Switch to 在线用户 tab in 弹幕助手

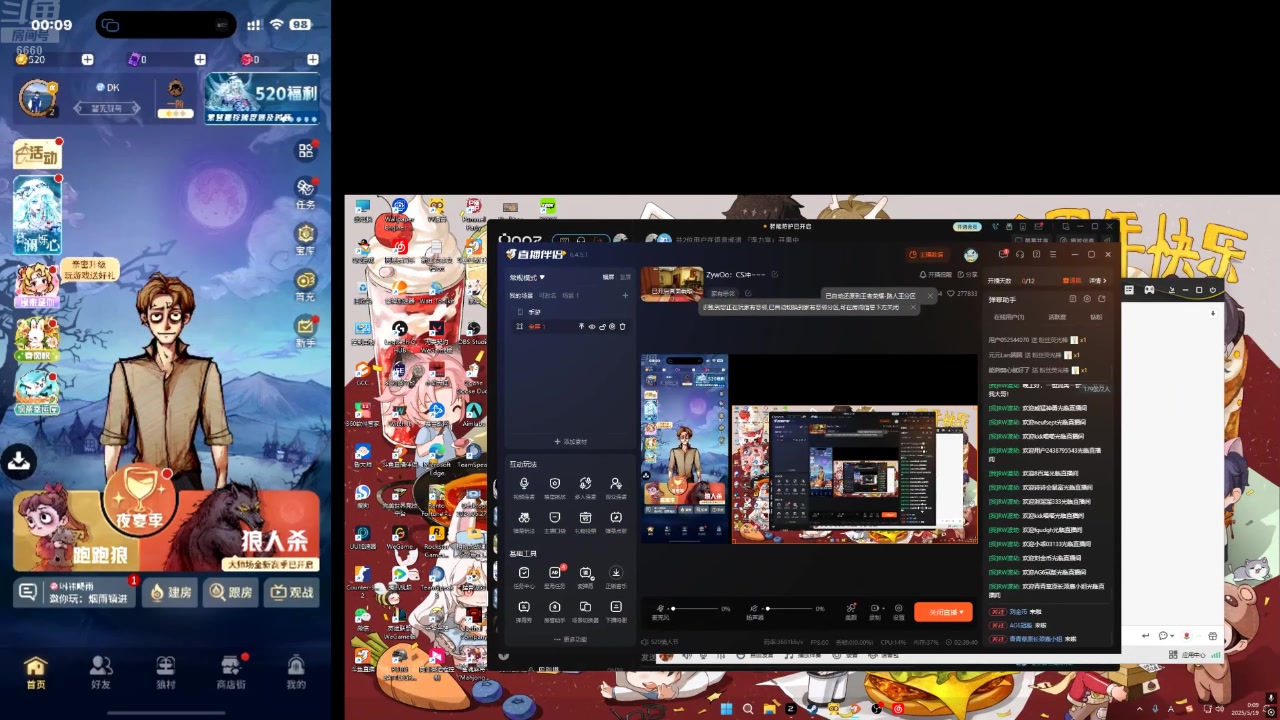tap(1008, 317)
